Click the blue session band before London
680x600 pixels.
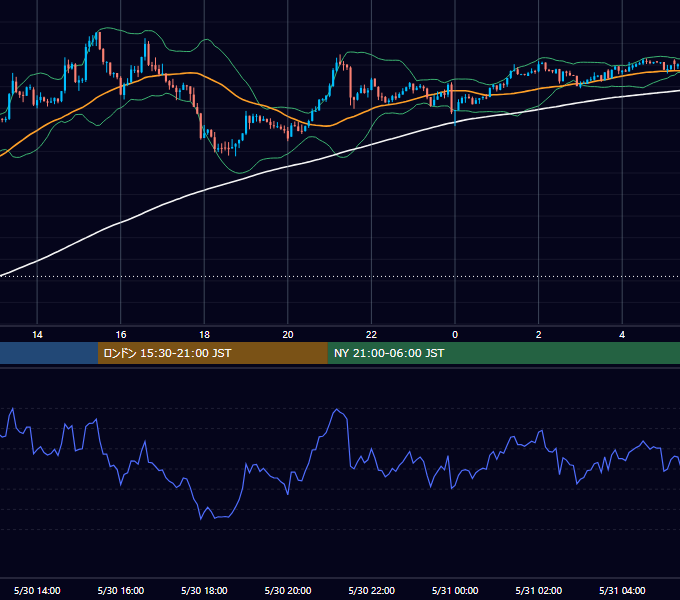pyautogui.click(x=49, y=353)
